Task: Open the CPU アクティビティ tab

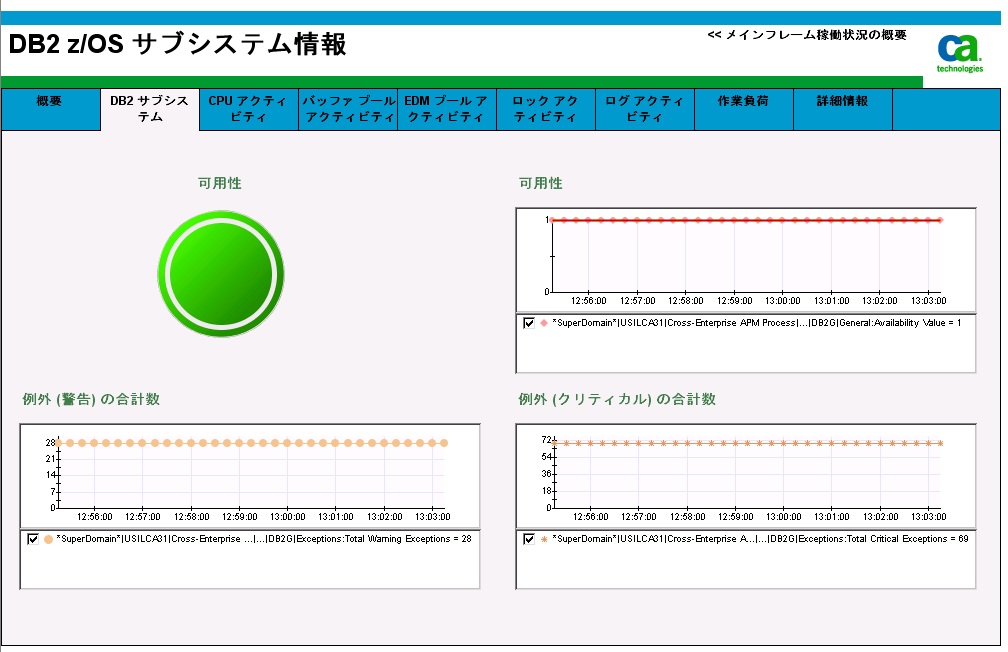Action: (247, 109)
